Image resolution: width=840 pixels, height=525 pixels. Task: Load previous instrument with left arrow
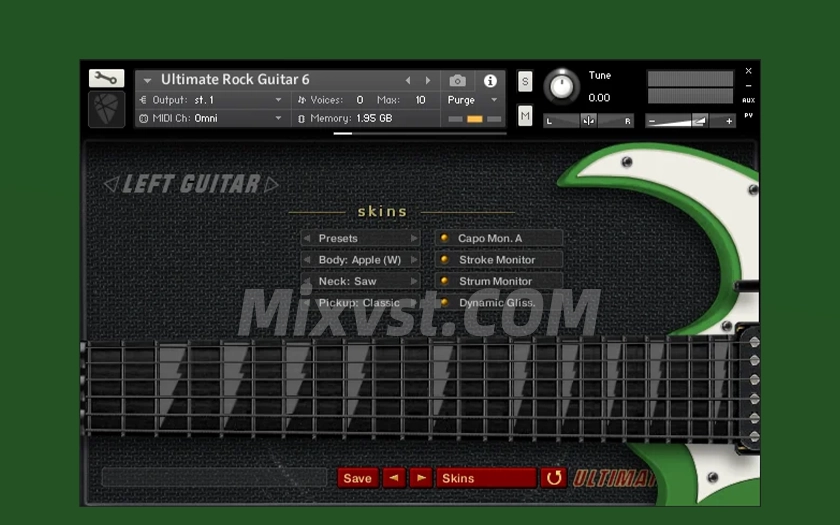[x=408, y=80]
